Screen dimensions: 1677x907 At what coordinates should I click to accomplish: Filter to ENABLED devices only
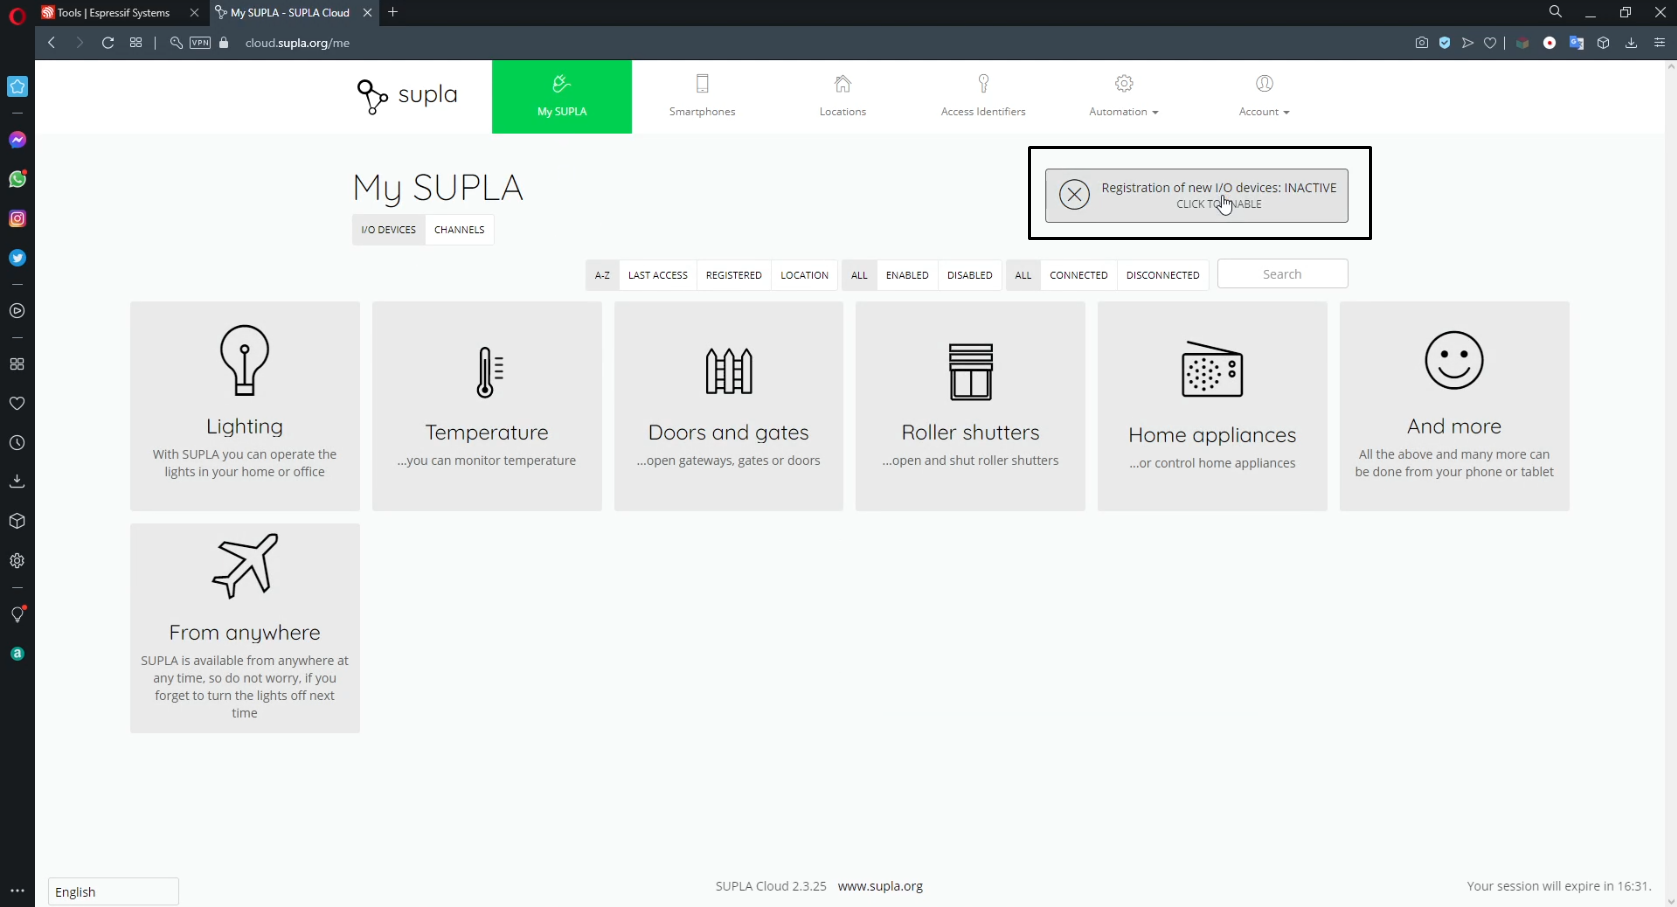coord(907,275)
